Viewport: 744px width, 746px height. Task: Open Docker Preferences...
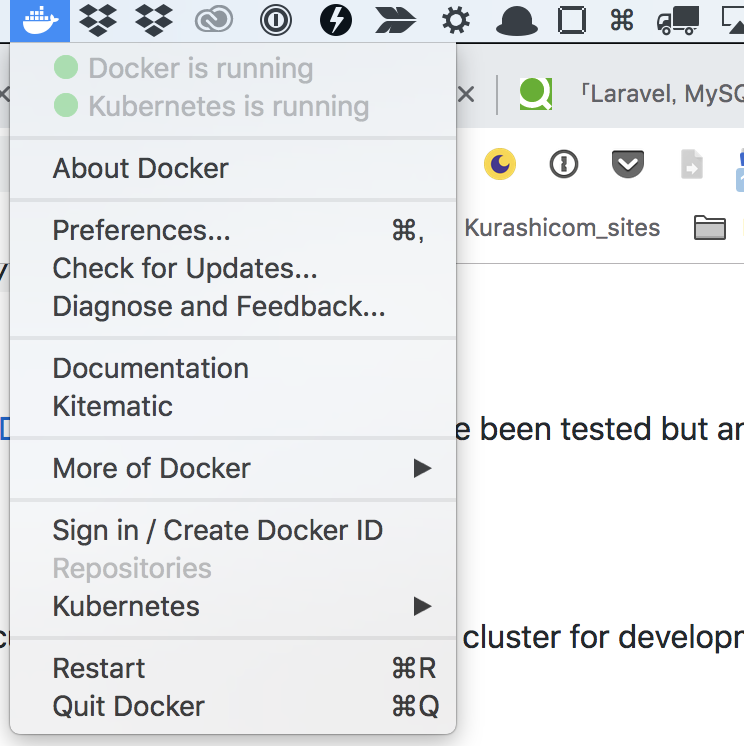233,230
